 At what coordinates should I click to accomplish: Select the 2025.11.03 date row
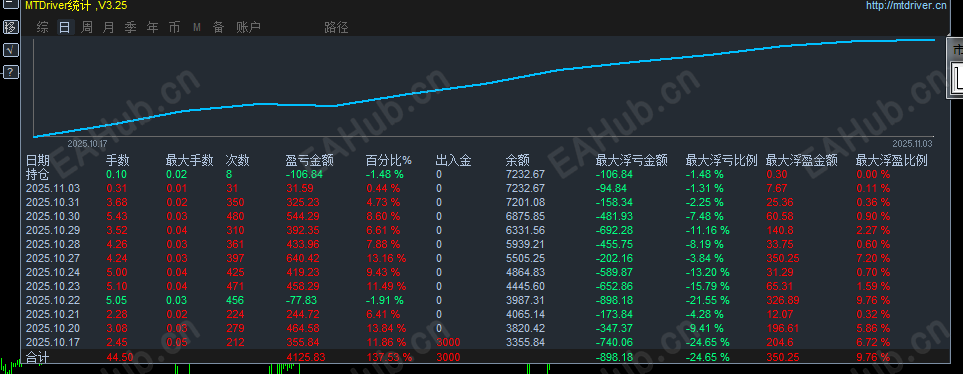tap(53, 188)
